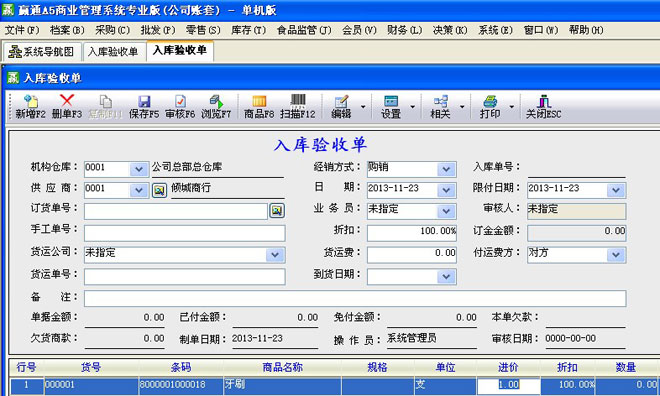660x396 pixels.
Task: Click the 备注 remarks field
Action: click(355, 298)
